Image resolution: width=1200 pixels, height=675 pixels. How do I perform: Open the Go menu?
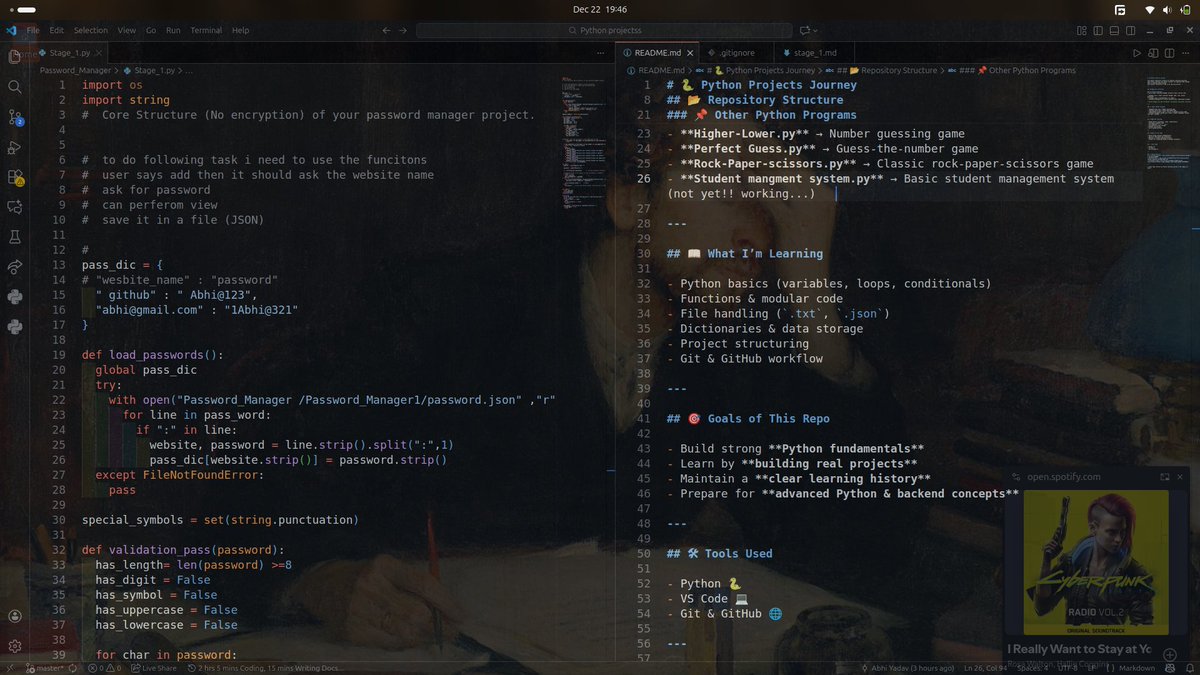pyautogui.click(x=151, y=31)
